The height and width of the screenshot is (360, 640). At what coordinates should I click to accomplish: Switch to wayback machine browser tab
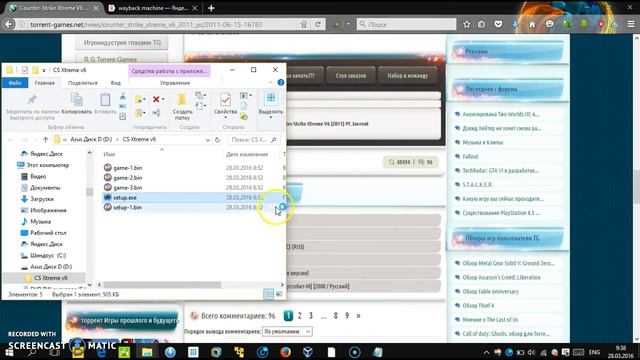tap(153, 8)
